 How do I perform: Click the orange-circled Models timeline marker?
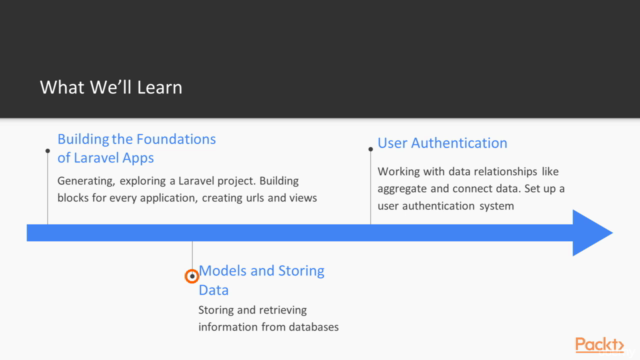click(x=192, y=276)
